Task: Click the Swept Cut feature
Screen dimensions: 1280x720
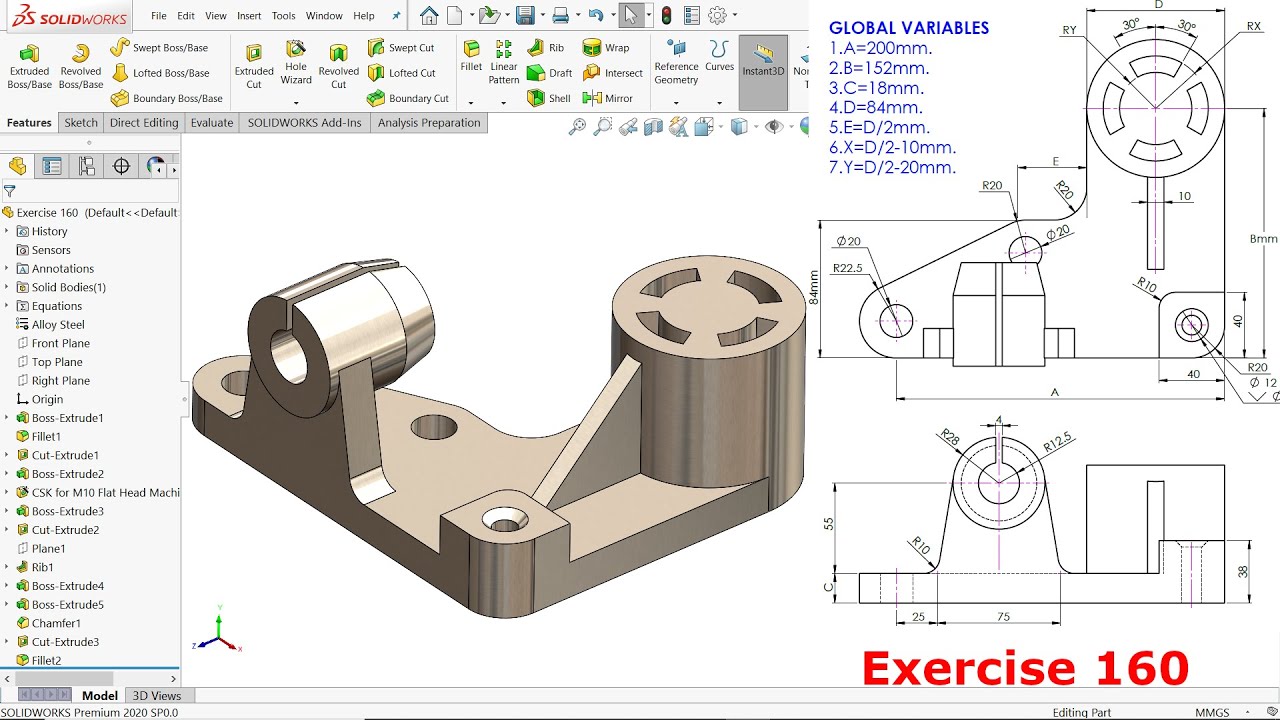Action: click(400, 47)
